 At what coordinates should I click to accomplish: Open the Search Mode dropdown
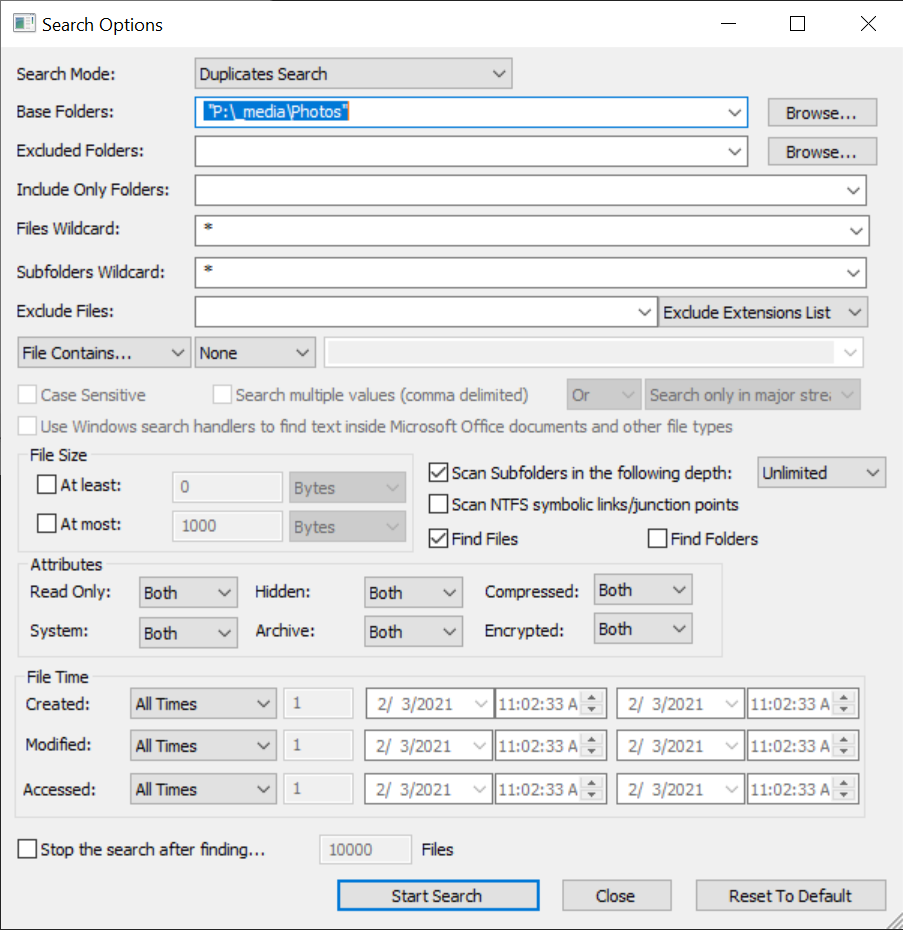coord(353,74)
